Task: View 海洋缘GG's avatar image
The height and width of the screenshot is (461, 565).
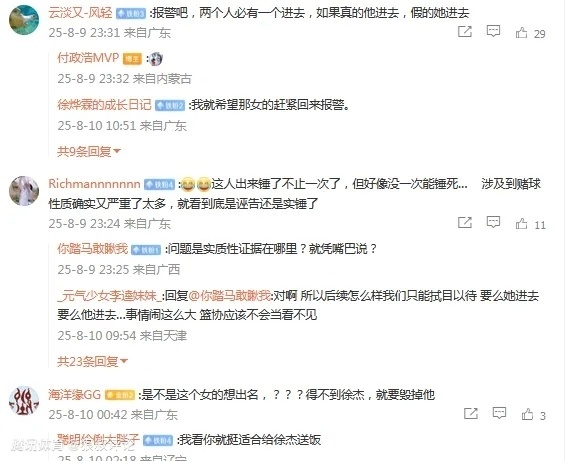Action: 24,401
